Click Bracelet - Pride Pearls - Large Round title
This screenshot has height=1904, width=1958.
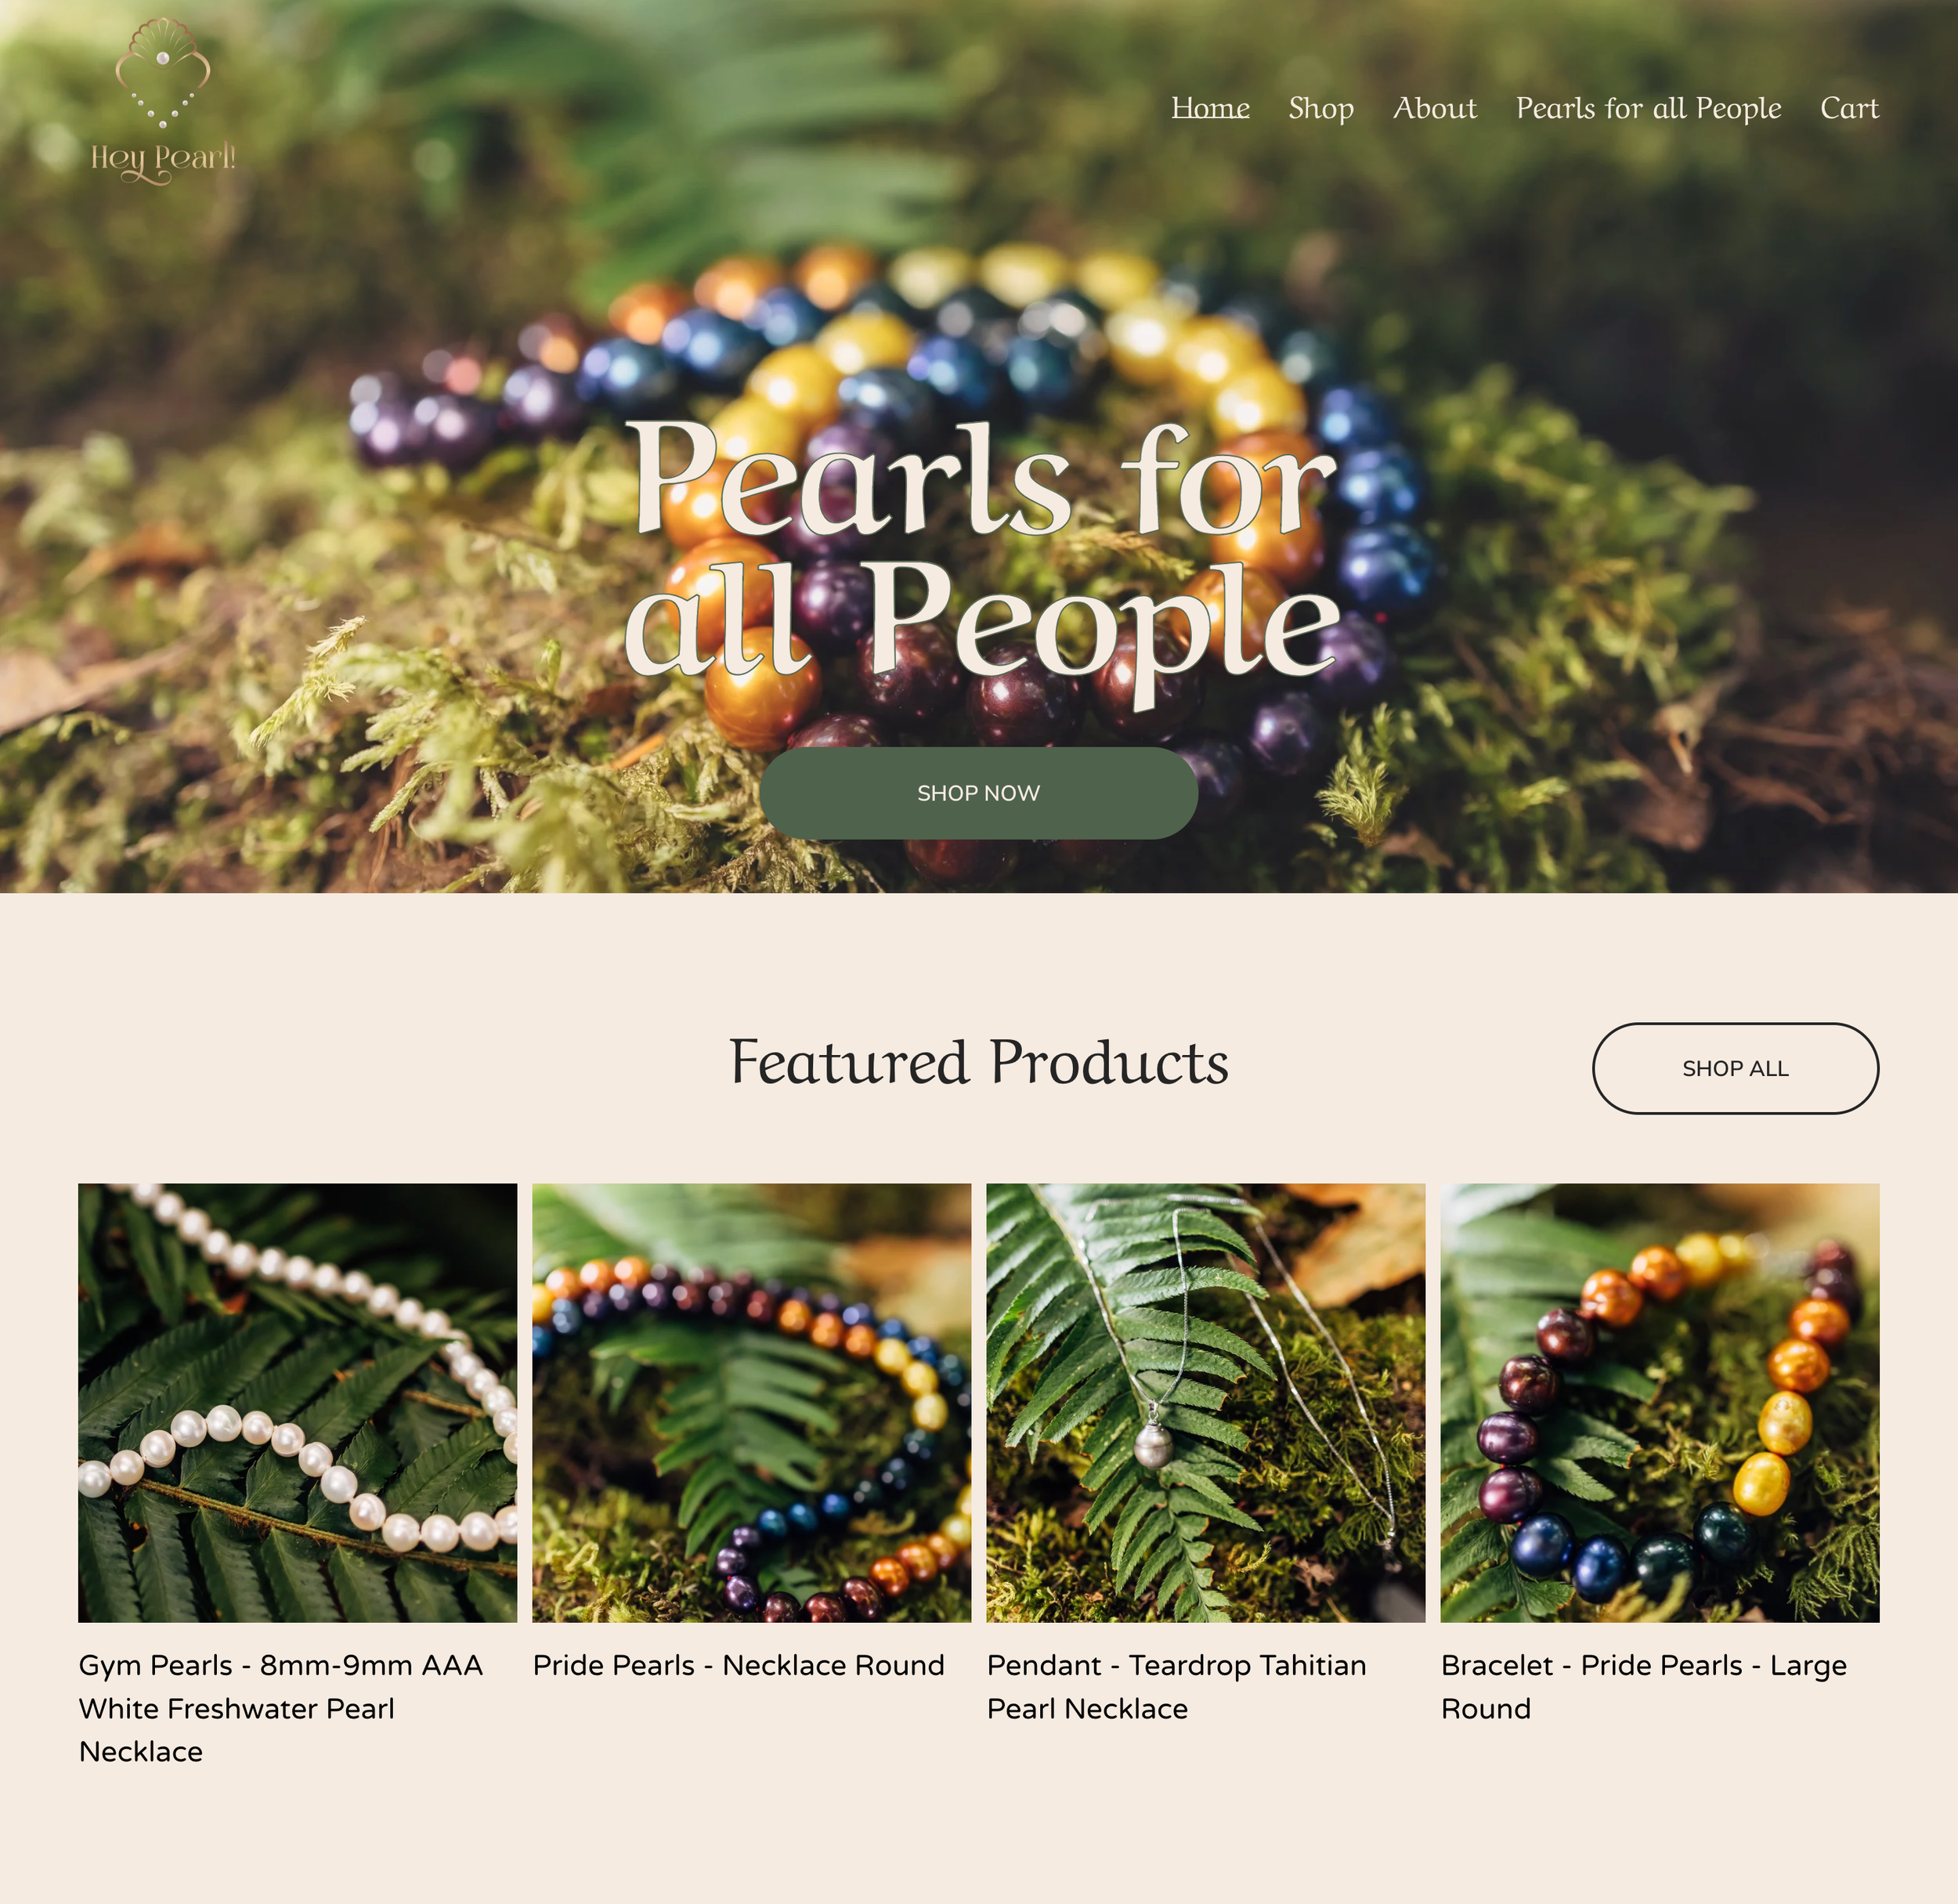click(x=1644, y=1687)
